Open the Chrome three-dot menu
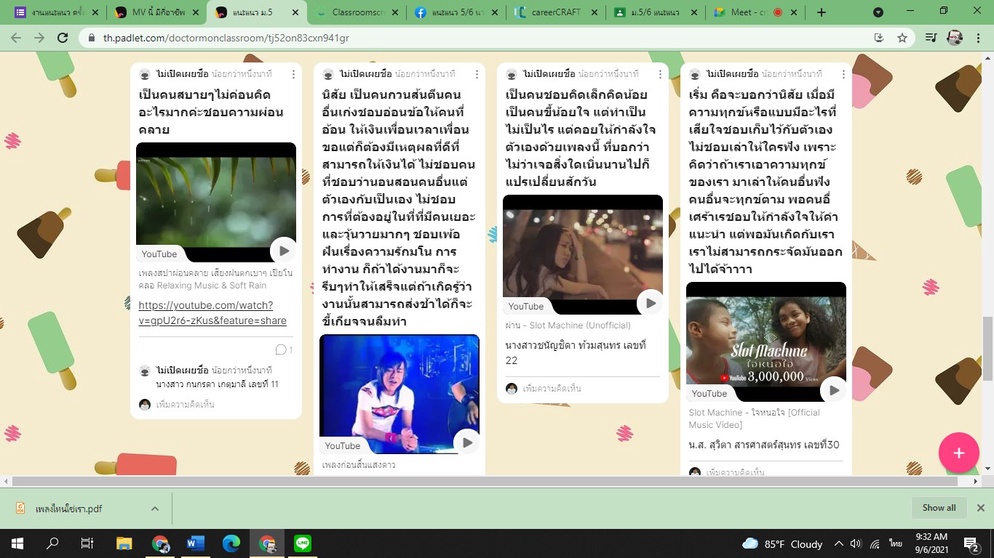This screenshot has width=994, height=558. coord(976,37)
